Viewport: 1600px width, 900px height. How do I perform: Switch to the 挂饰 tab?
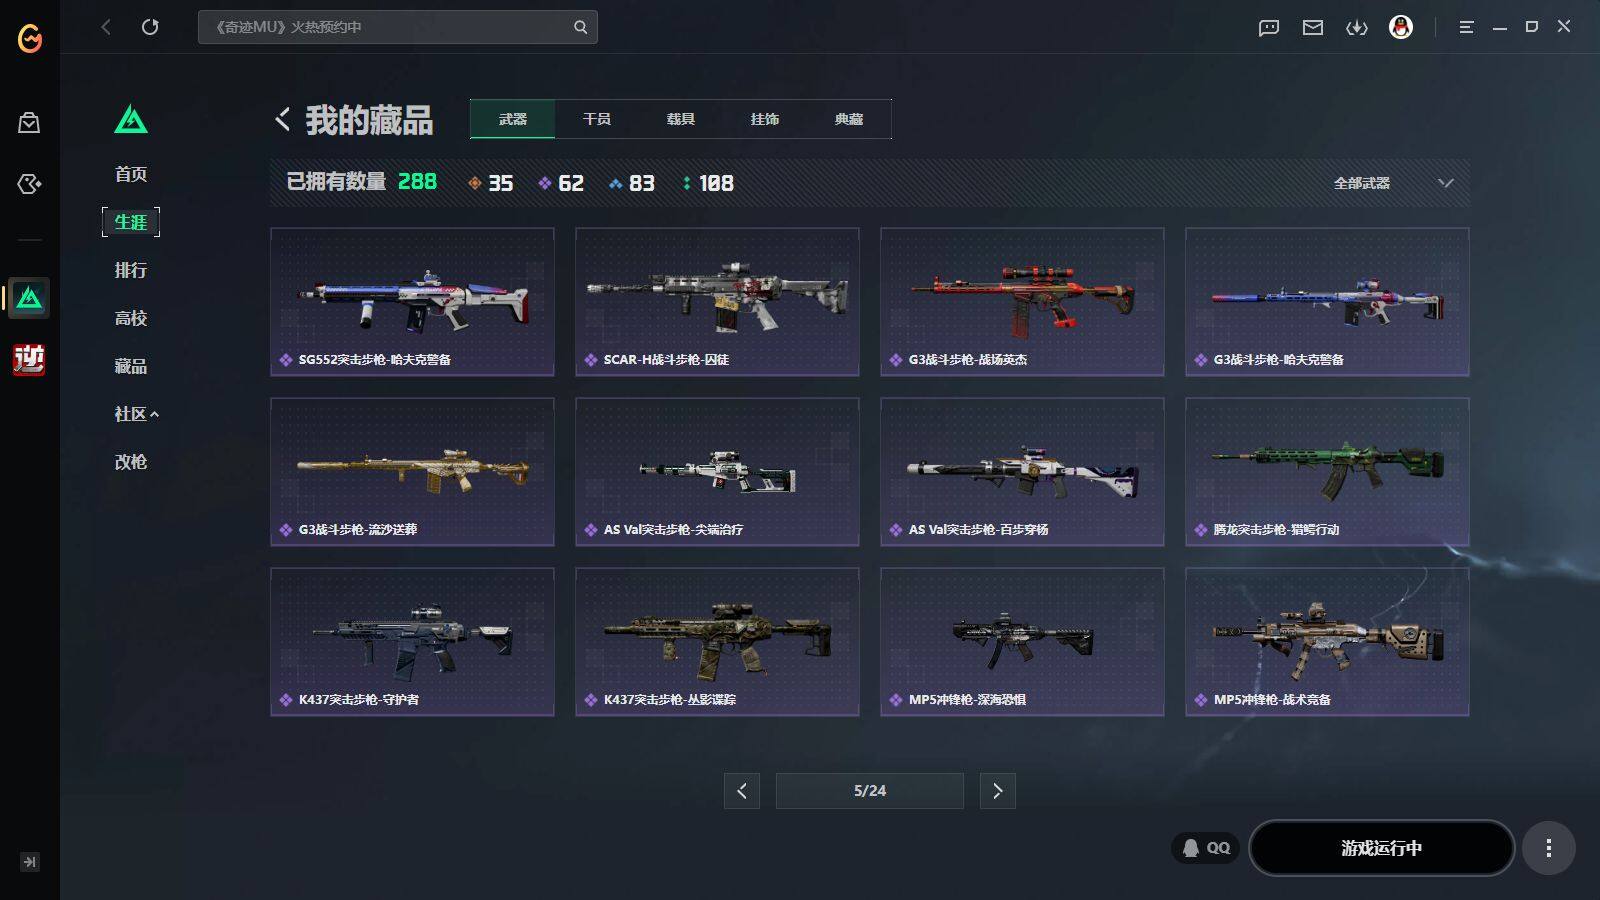(765, 119)
